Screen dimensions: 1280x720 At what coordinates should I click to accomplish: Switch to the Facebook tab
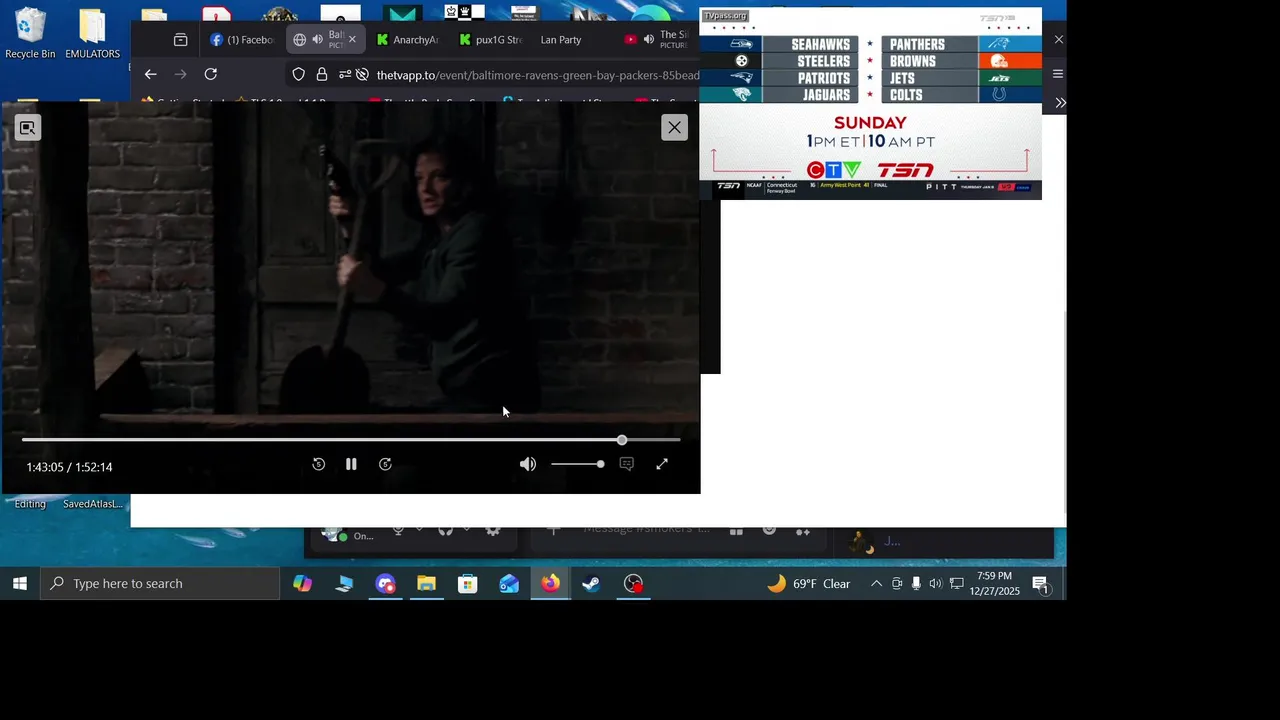tap(241, 40)
